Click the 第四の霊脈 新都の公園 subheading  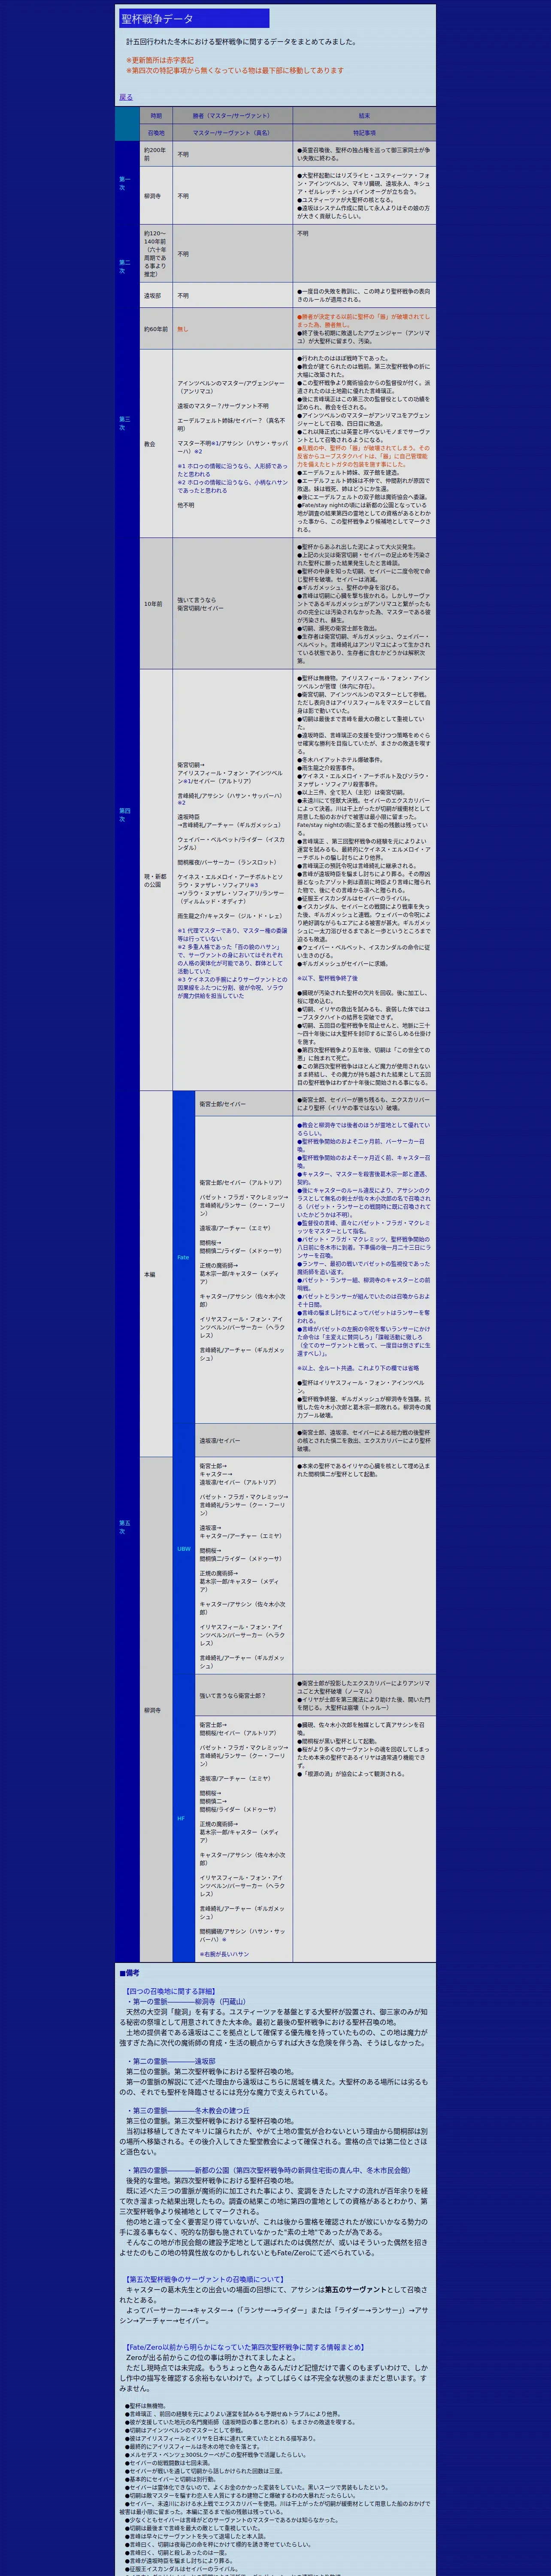click(269, 2170)
